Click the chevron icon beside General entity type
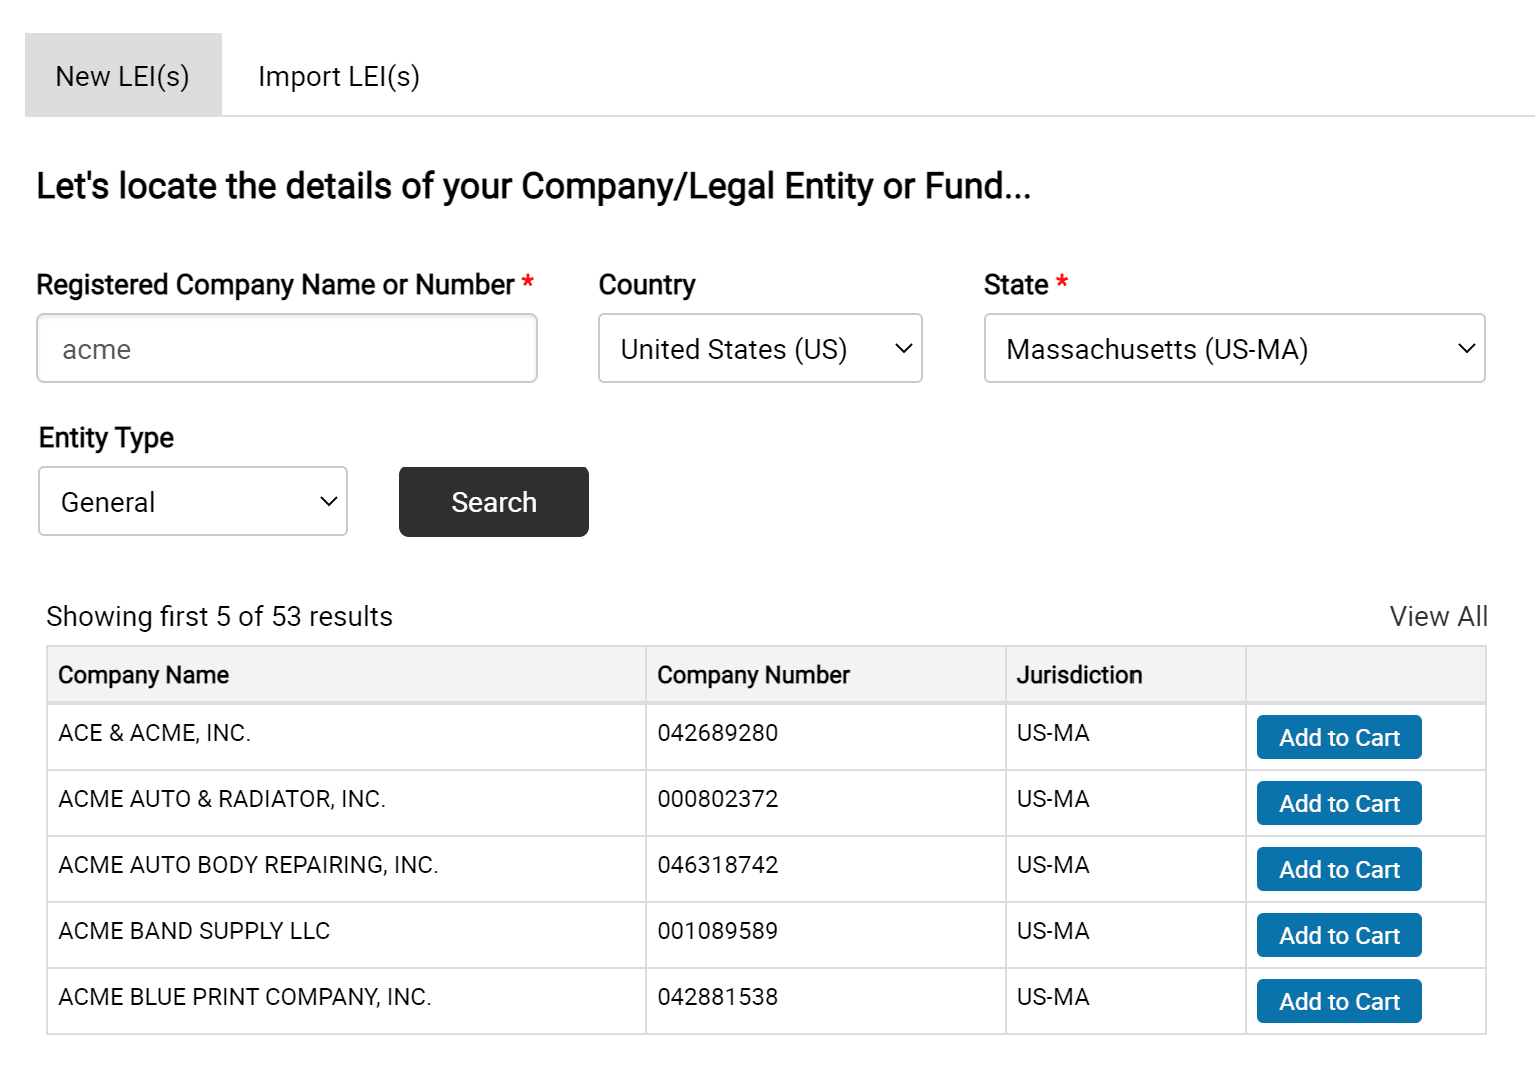This screenshot has height=1084, width=1535. (328, 501)
